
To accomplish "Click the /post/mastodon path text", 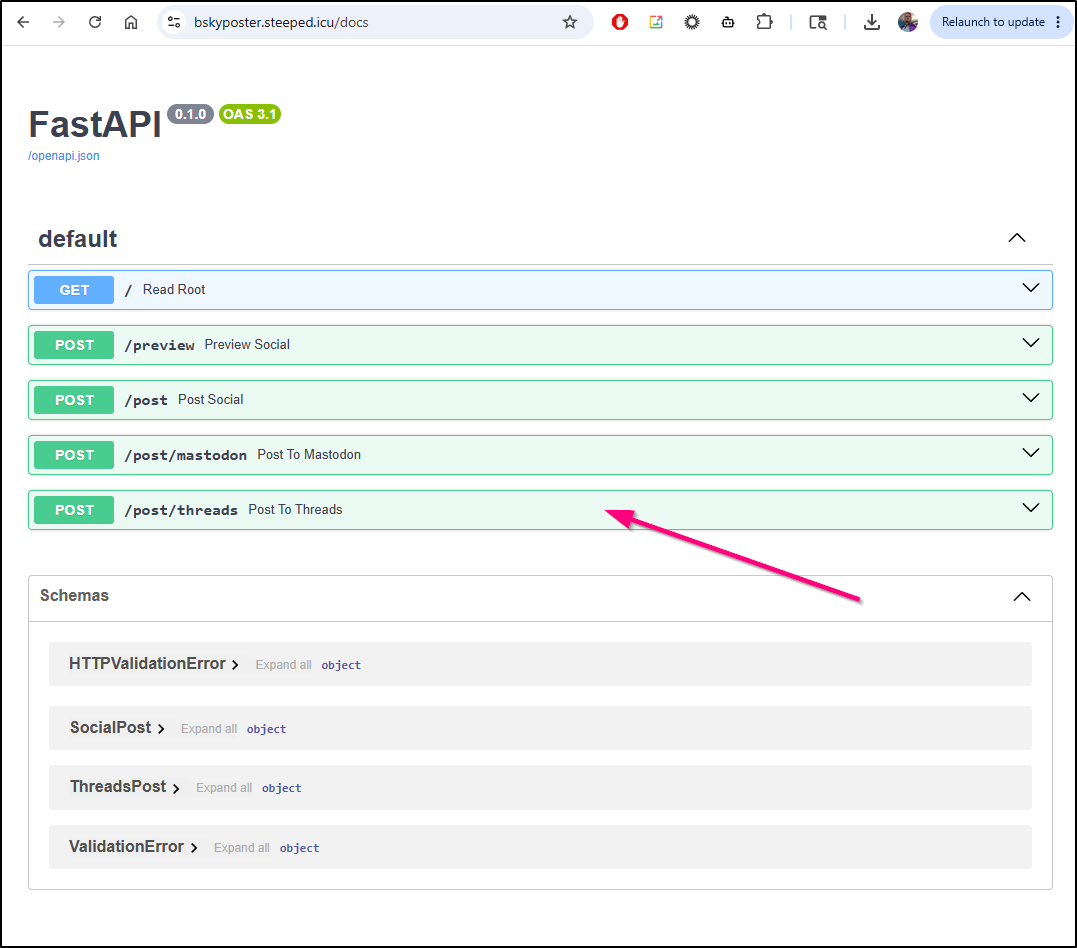I will tap(185, 455).
